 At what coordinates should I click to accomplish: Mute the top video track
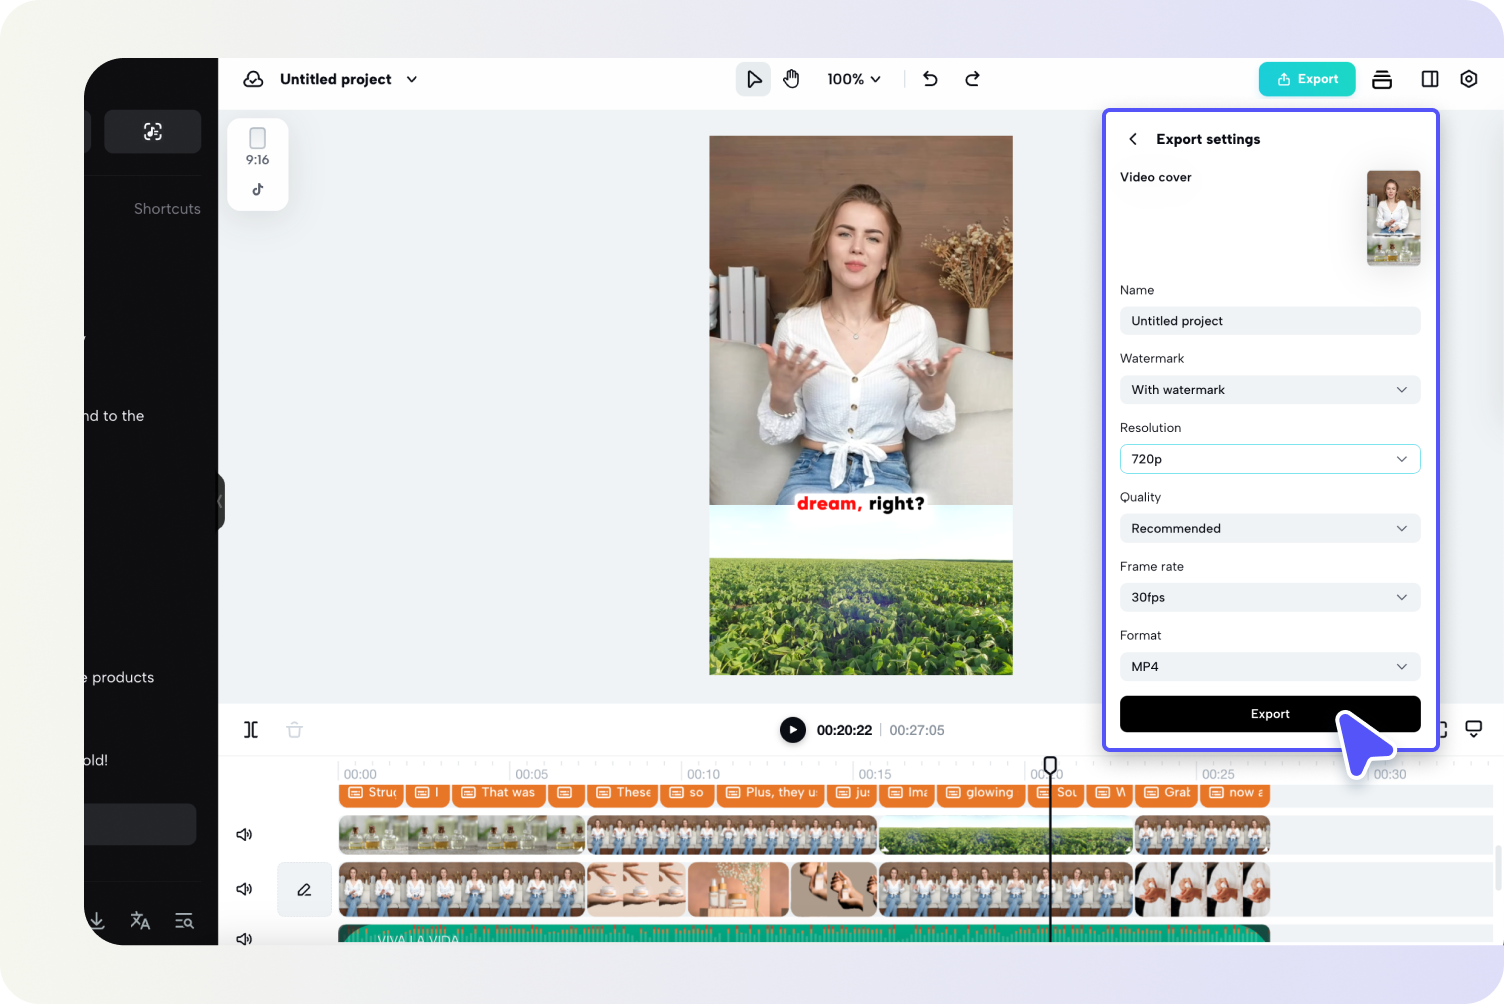pyautogui.click(x=244, y=834)
